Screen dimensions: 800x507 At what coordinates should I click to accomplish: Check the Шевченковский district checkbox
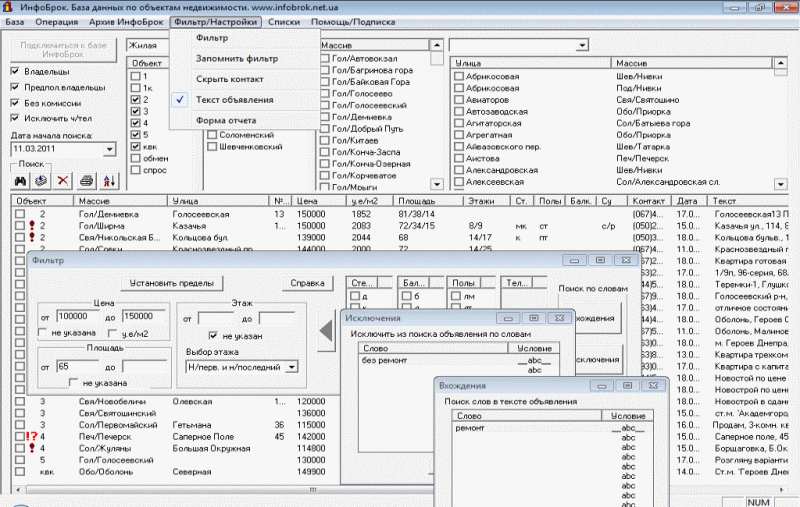212,146
